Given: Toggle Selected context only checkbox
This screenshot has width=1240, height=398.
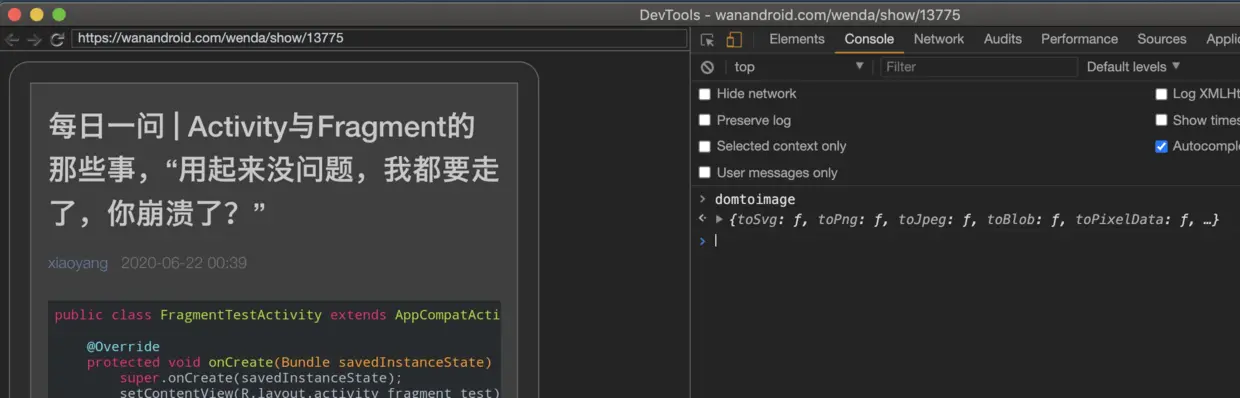Looking at the screenshot, I should (x=705, y=146).
